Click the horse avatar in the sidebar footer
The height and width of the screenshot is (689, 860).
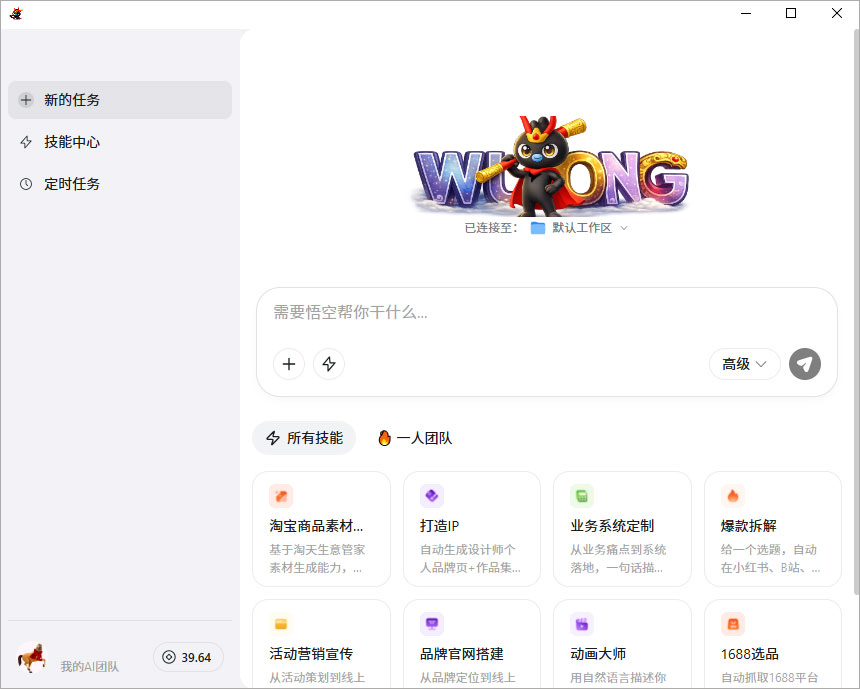pyautogui.click(x=32, y=657)
